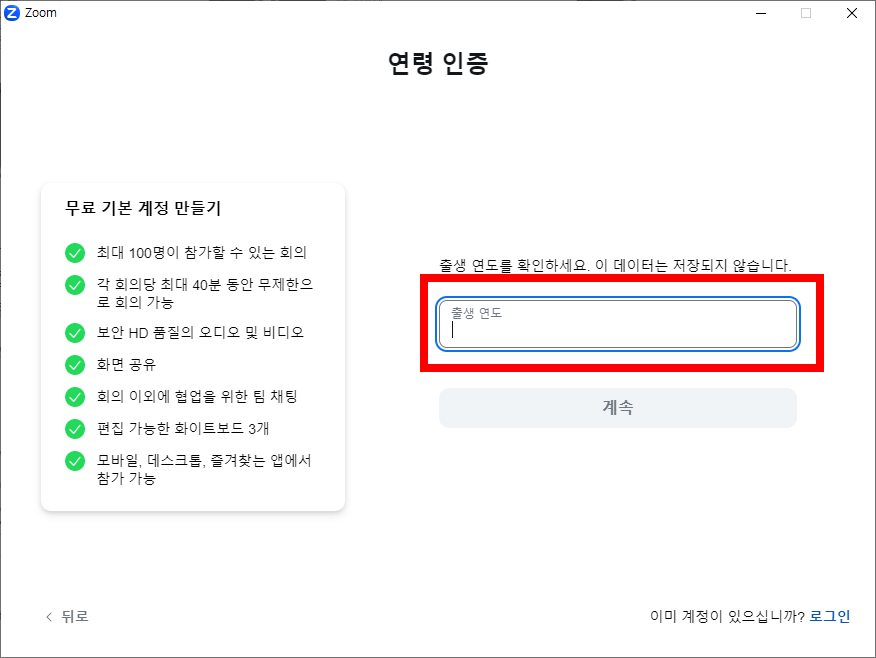Click green check beside 각 회의당 최대 40분
Viewport: 876px width, 658px height.
pyautogui.click(x=75, y=285)
